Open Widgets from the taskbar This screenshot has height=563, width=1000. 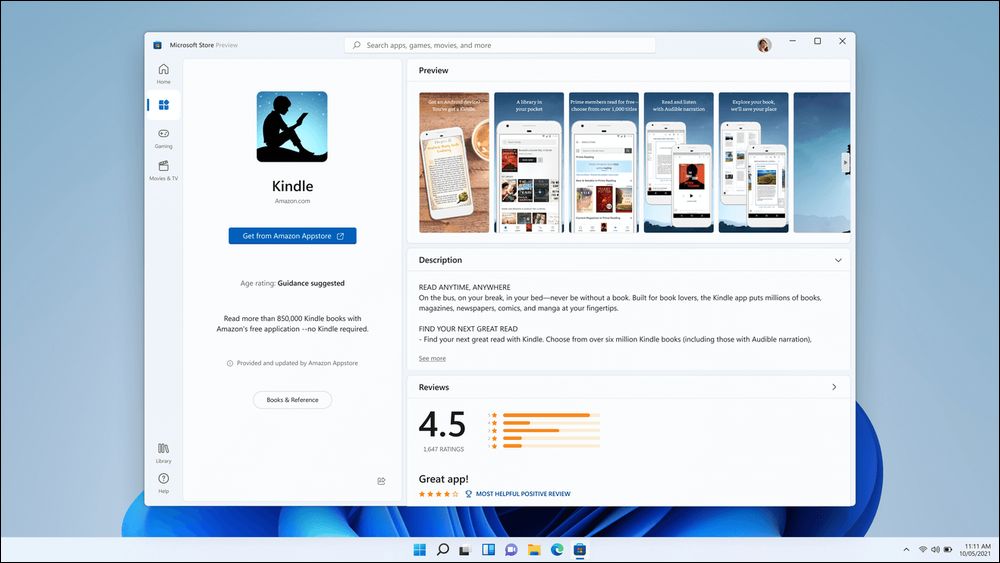click(489, 550)
